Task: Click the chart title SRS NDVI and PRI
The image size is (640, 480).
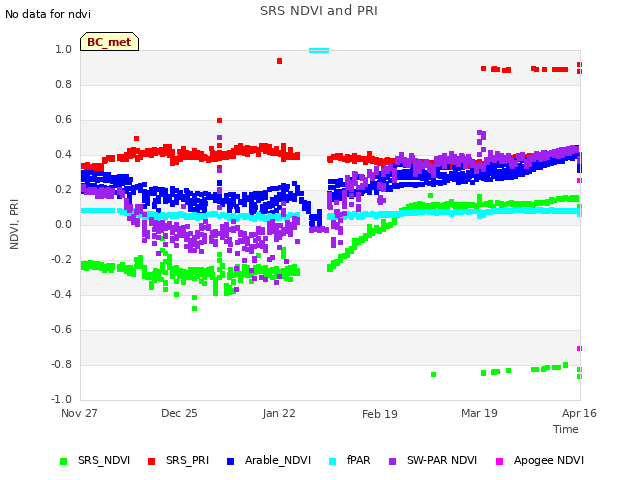Action: (x=319, y=11)
